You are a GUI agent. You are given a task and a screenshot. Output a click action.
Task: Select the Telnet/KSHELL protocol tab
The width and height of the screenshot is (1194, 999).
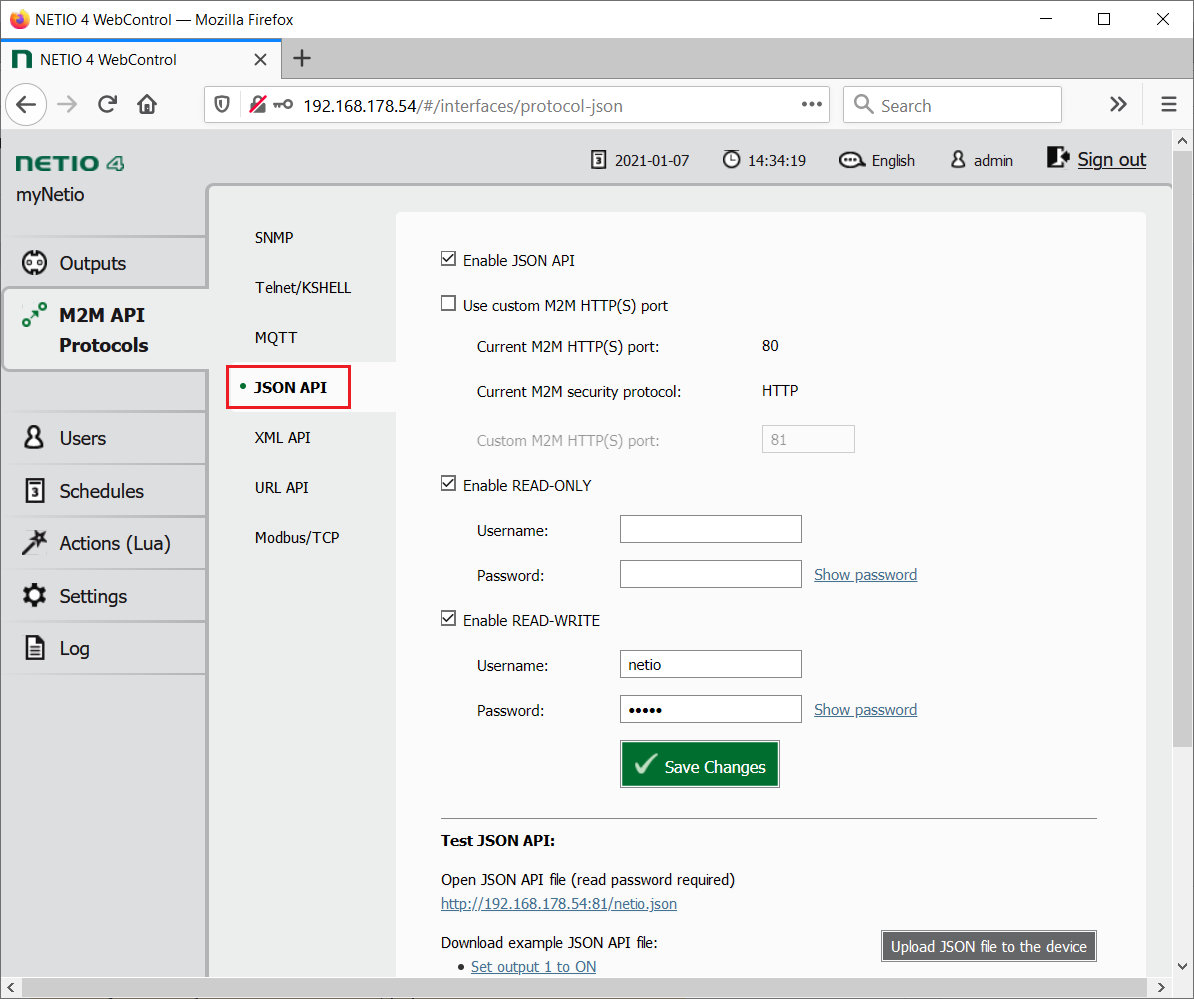click(x=303, y=288)
